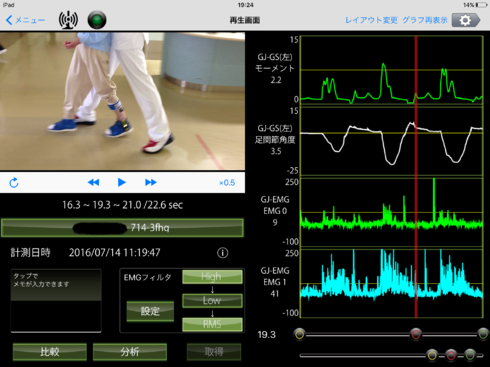Image resolution: width=490 pixels, height=367 pixels.
Task: Tap グラフ再表示 to redraw graphs
Action: point(425,20)
